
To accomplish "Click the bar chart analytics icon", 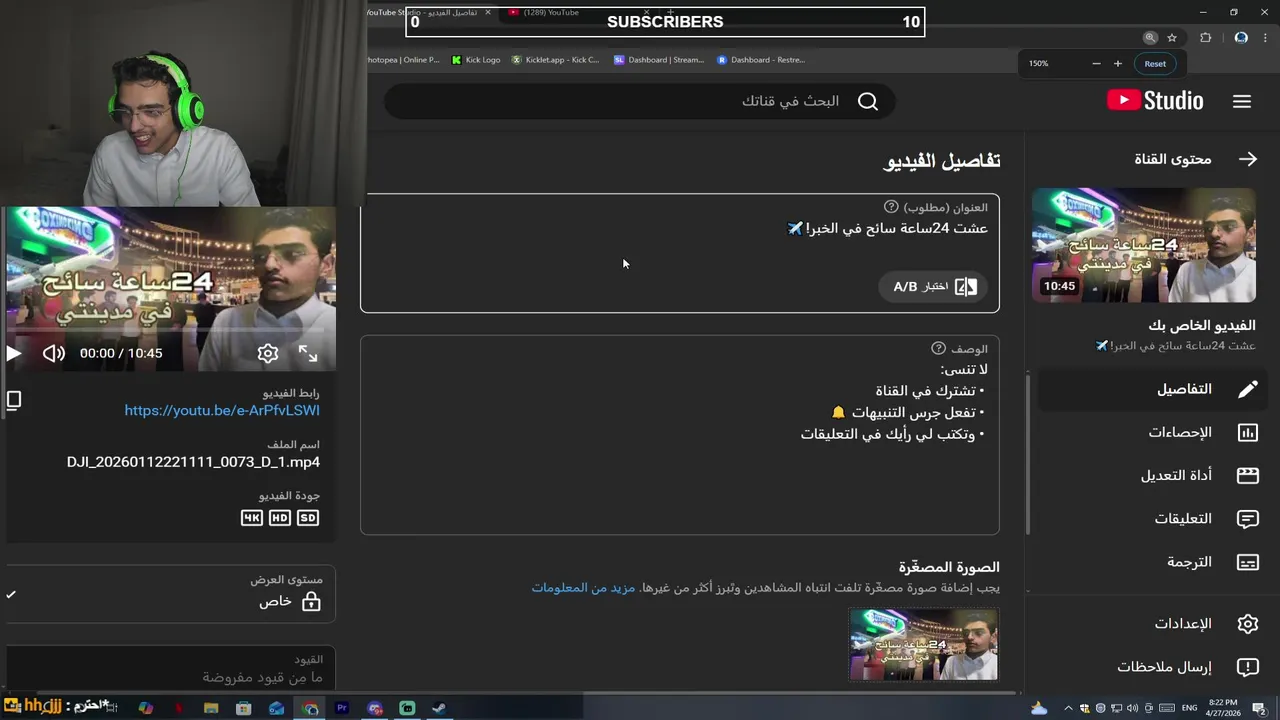I will tap(1247, 432).
